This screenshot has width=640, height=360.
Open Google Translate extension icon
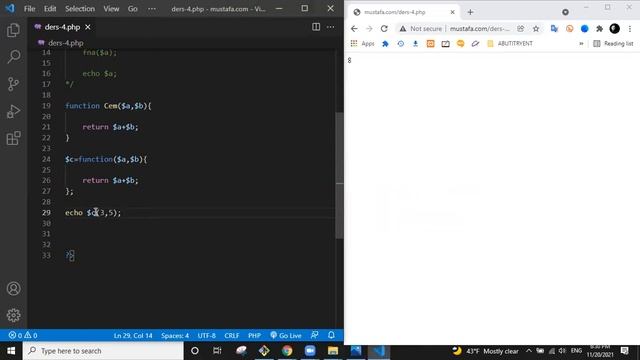[554, 29]
